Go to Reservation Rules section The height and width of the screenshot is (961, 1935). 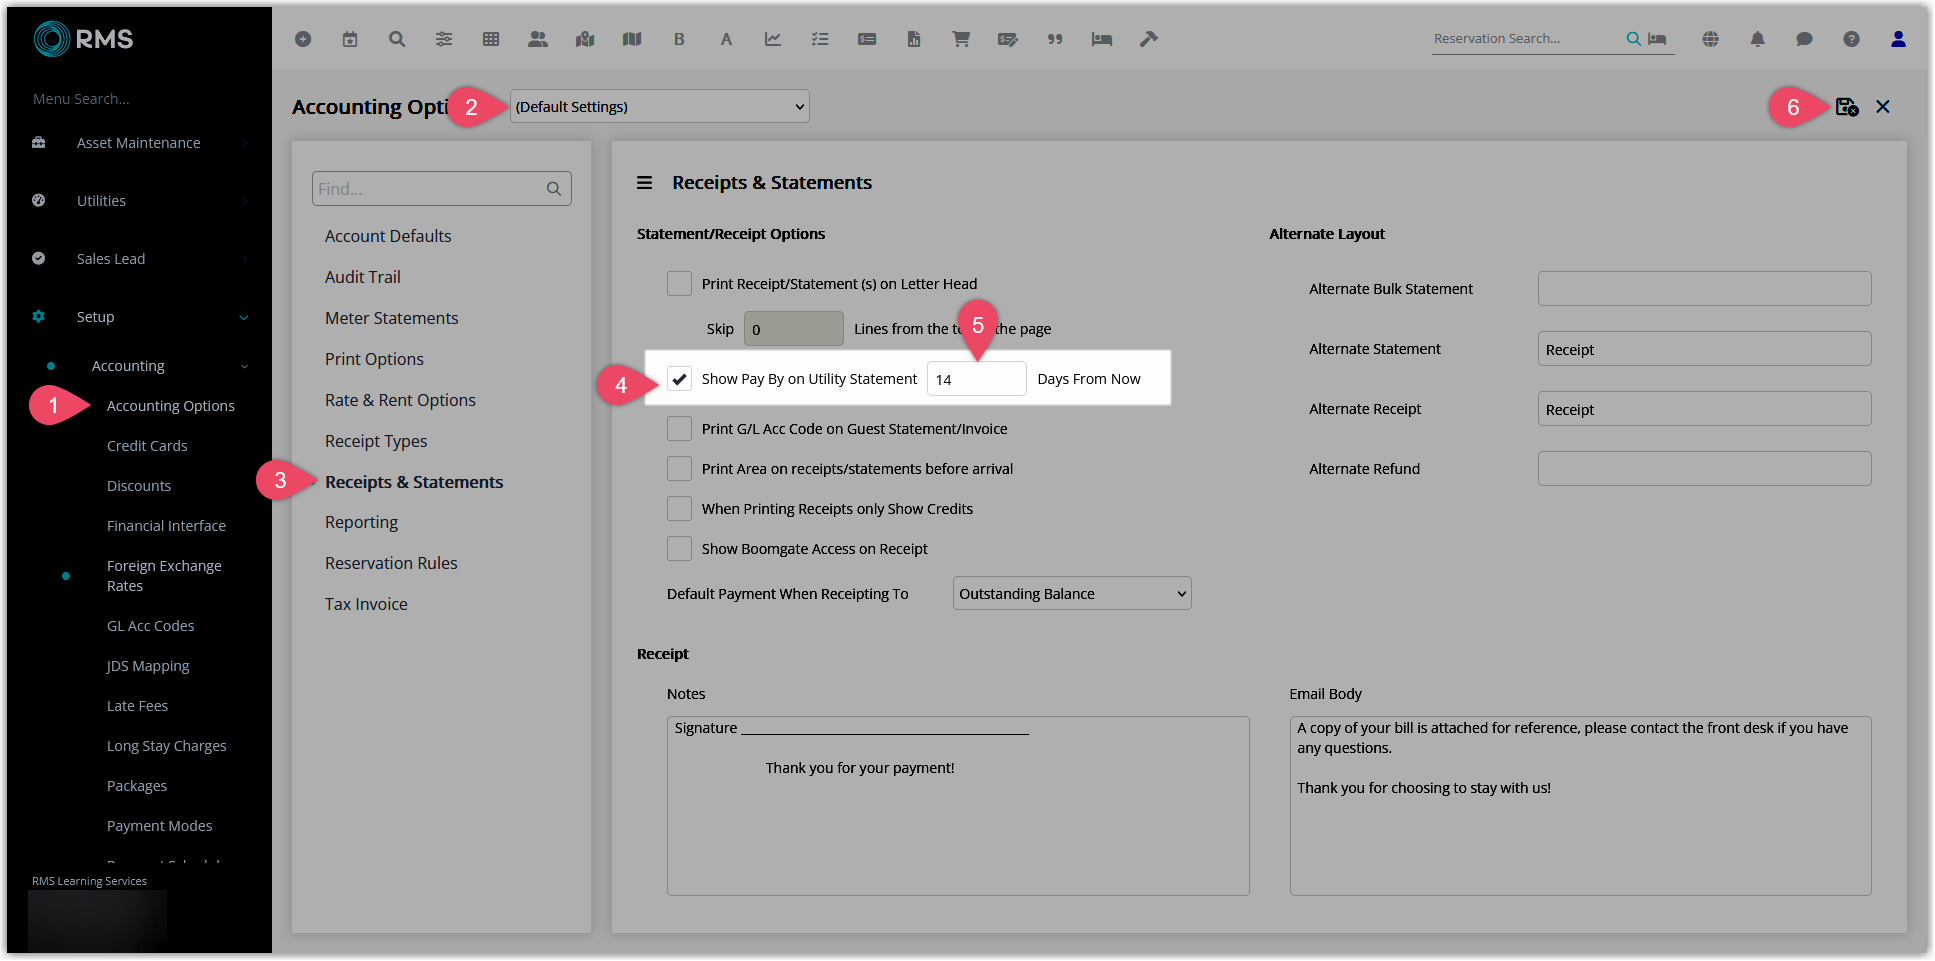click(x=391, y=563)
